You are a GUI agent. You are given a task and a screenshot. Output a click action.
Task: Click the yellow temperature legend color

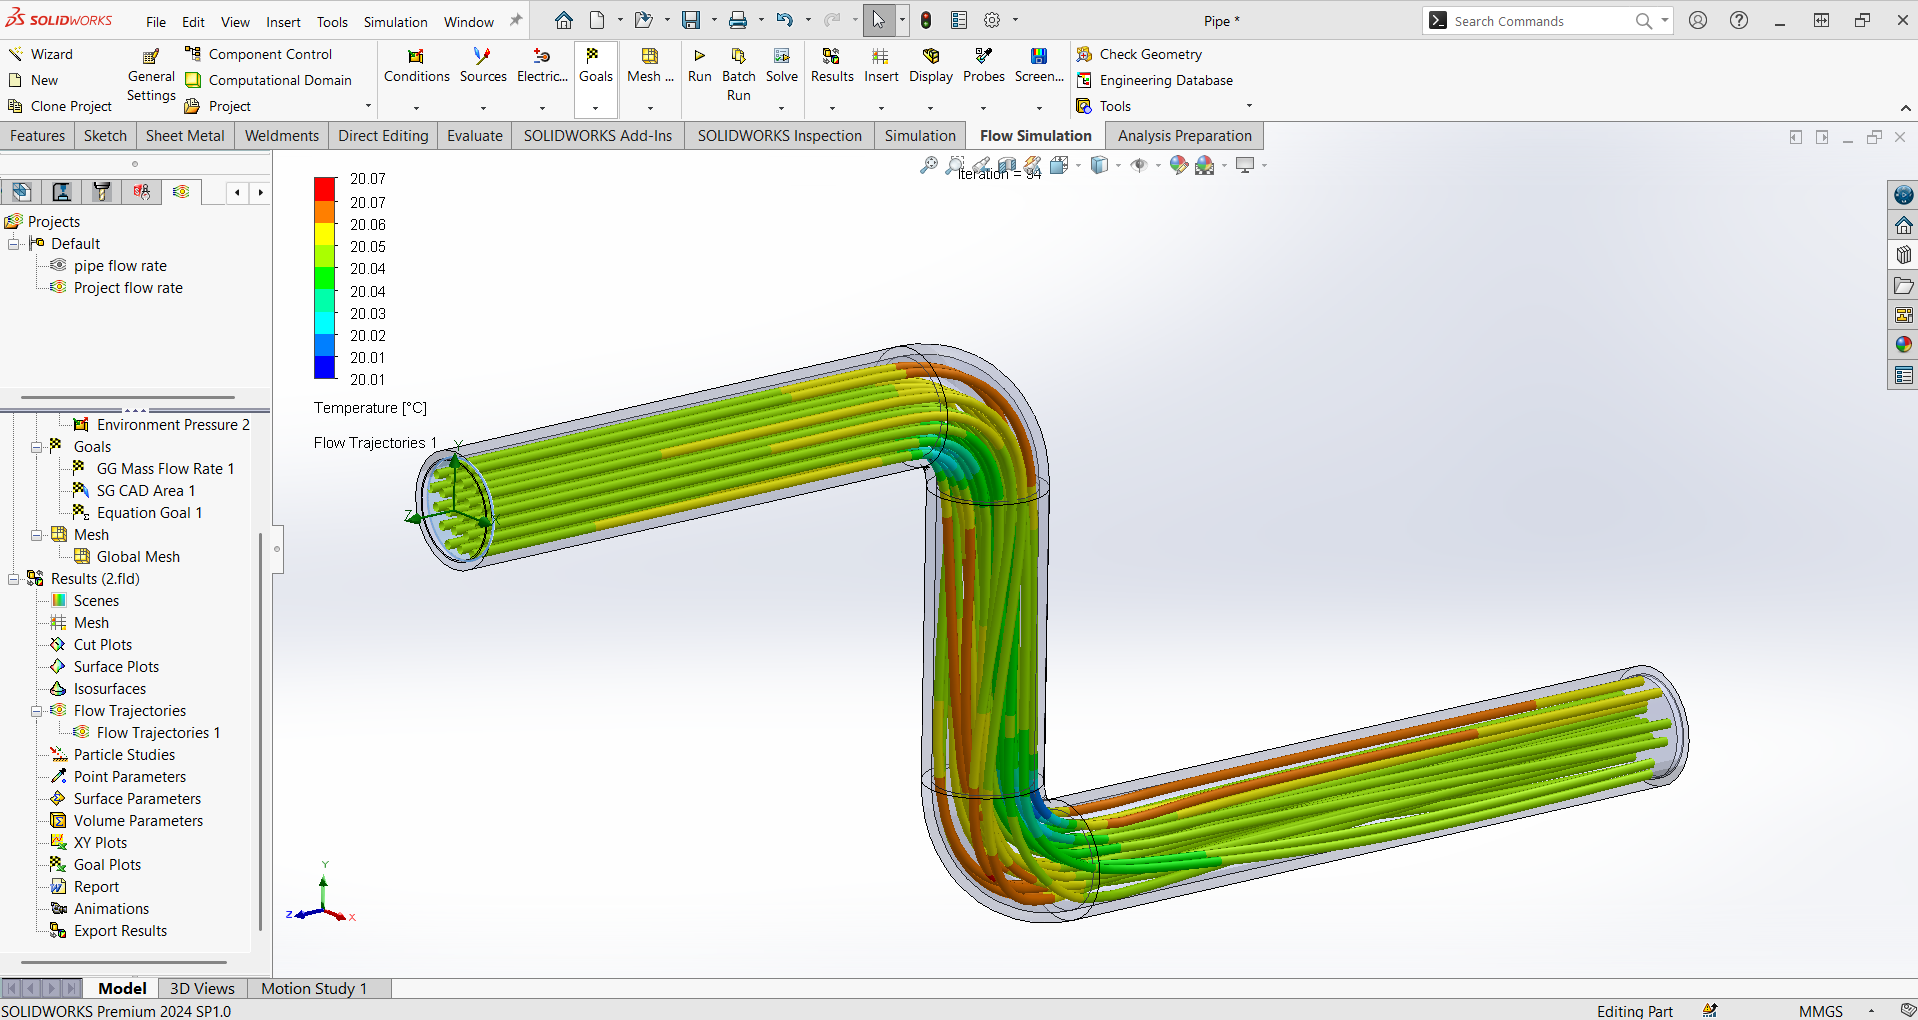325,234
